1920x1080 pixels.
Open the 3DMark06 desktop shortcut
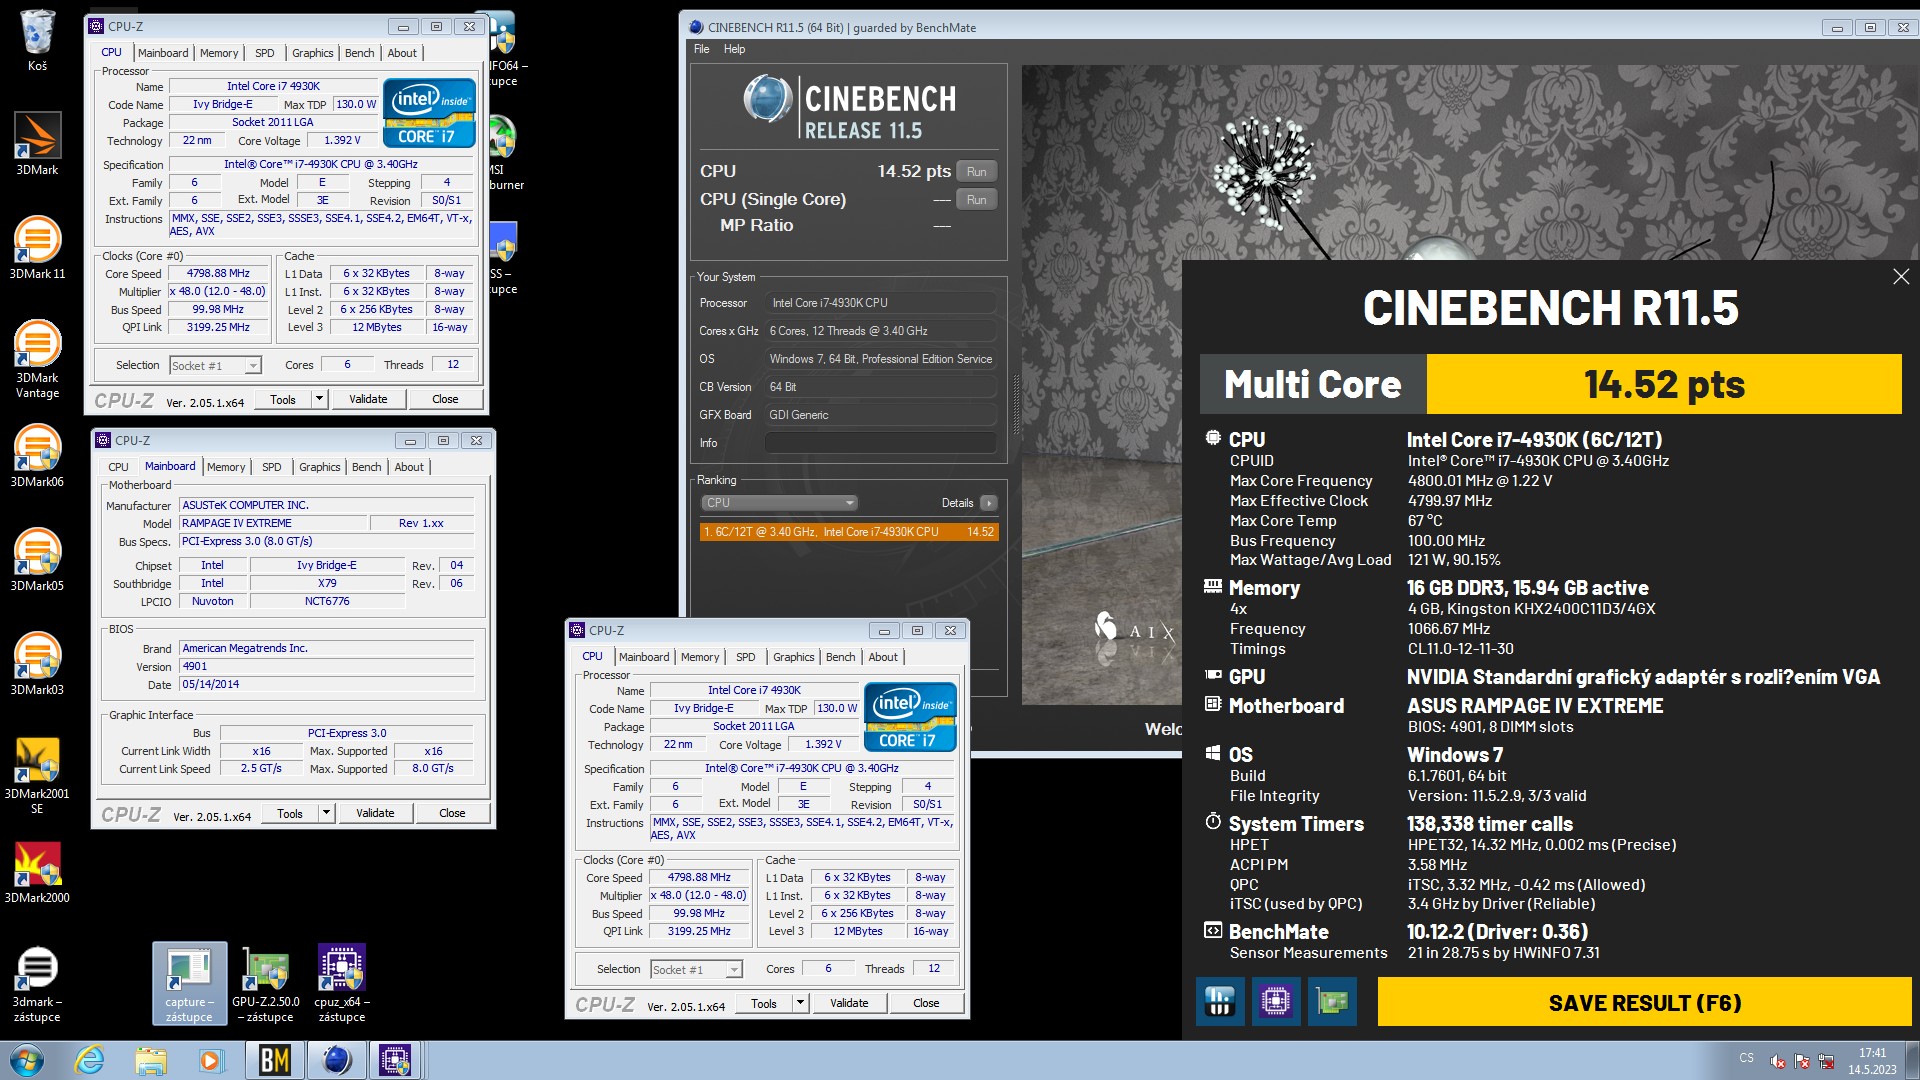37,456
